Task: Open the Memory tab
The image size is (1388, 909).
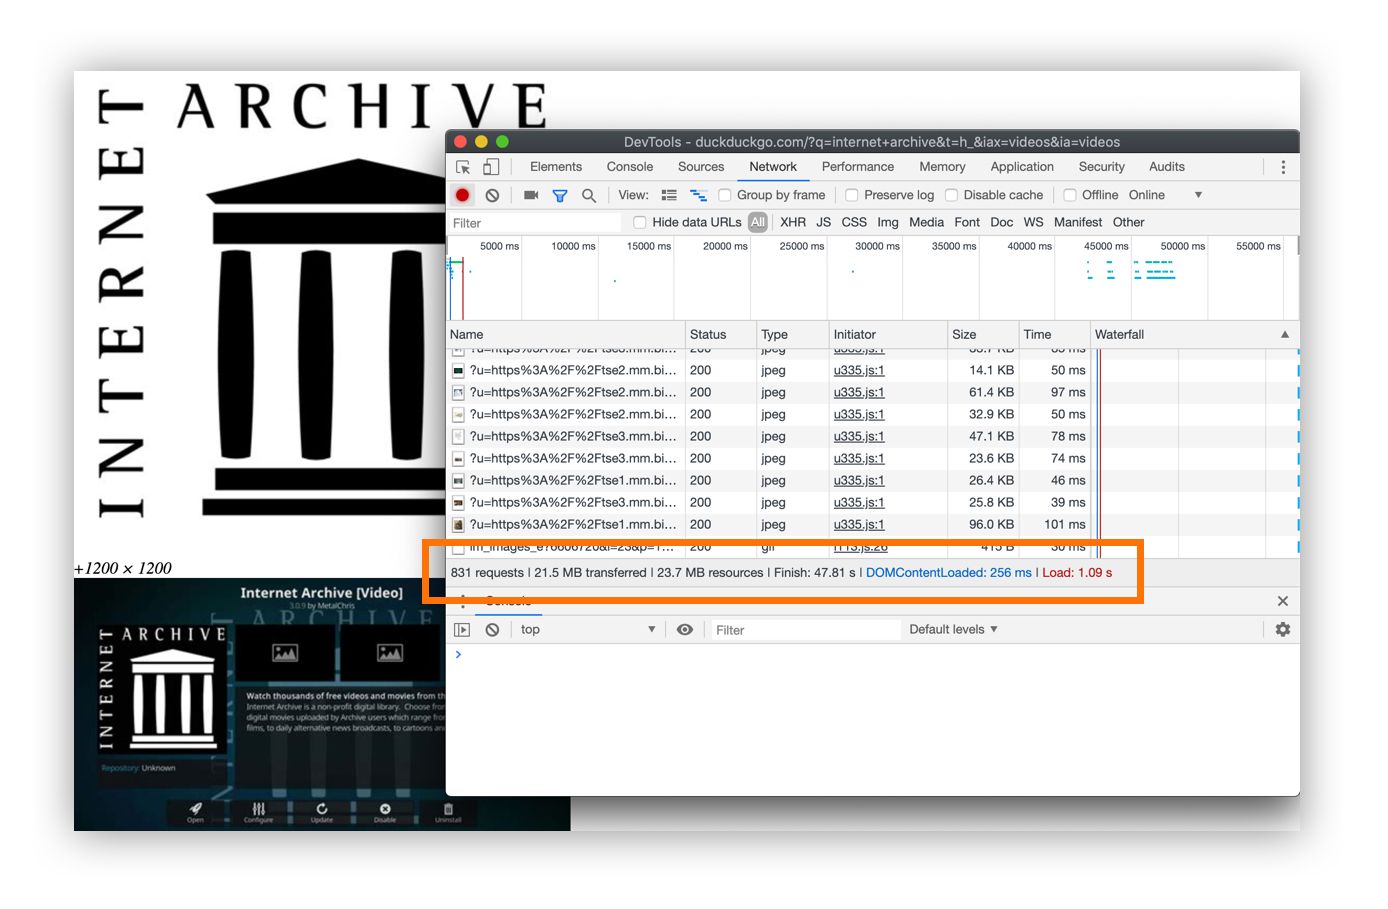Action: [x=943, y=167]
